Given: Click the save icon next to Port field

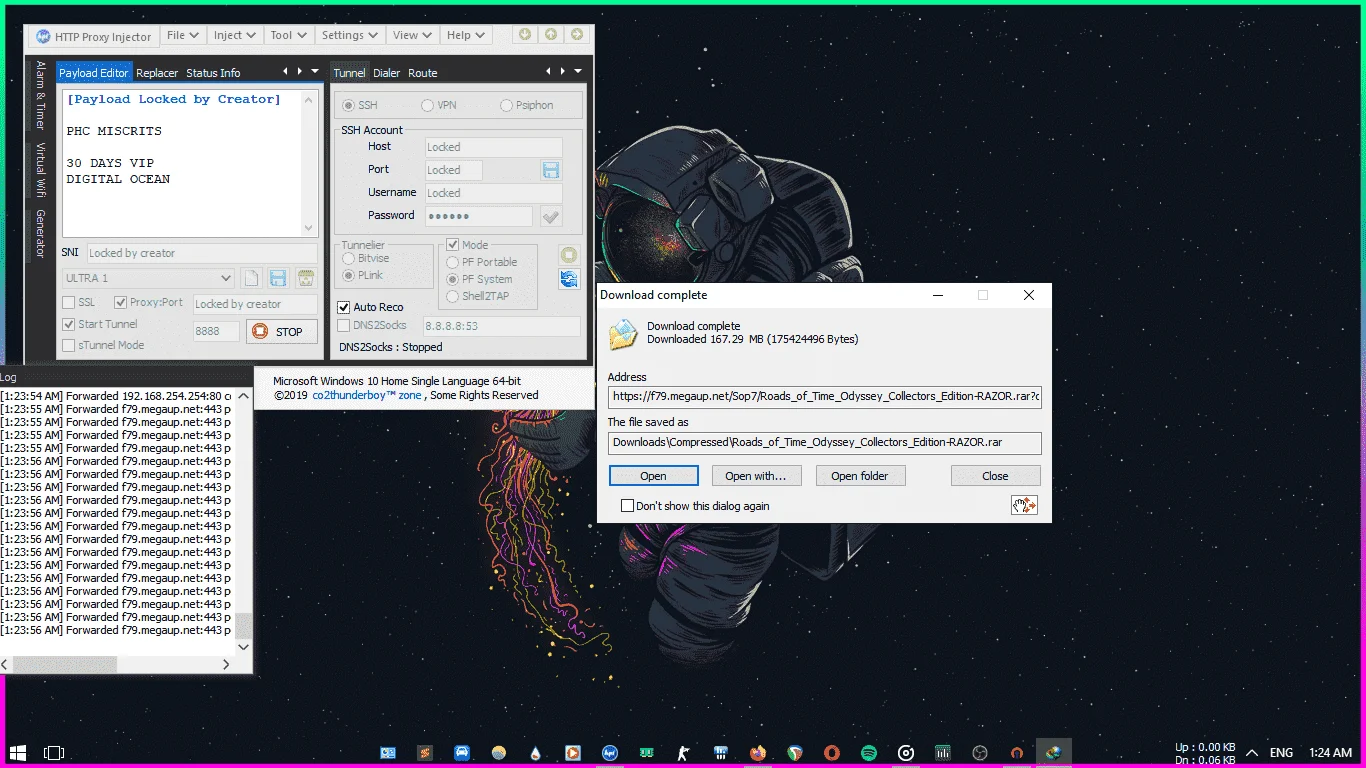Looking at the screenshot, I should click(x=551, y=170).
